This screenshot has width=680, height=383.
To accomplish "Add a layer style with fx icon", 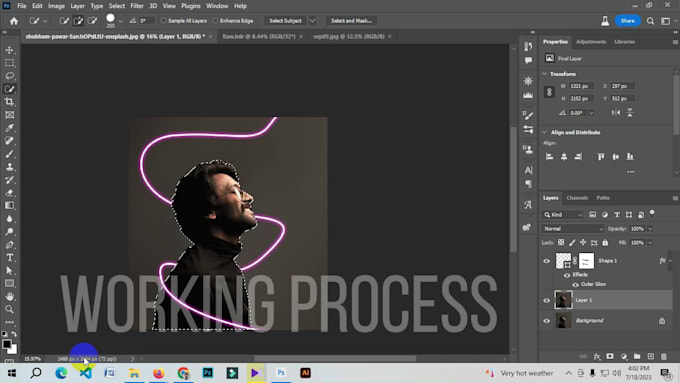I will 597,357.
